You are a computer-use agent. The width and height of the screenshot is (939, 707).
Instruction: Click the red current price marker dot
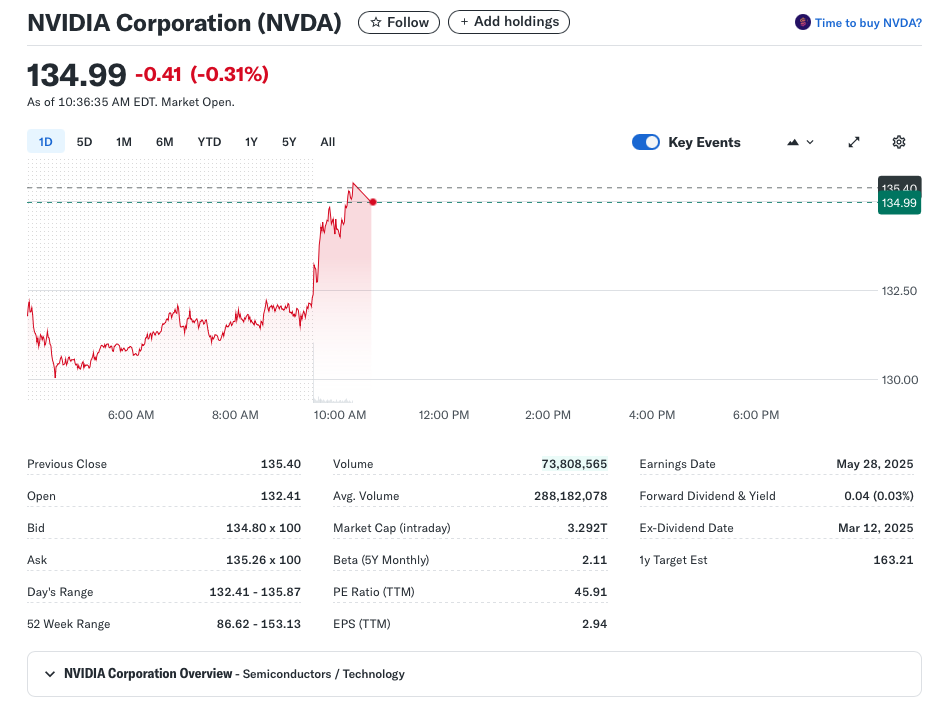tap(373, 202)
